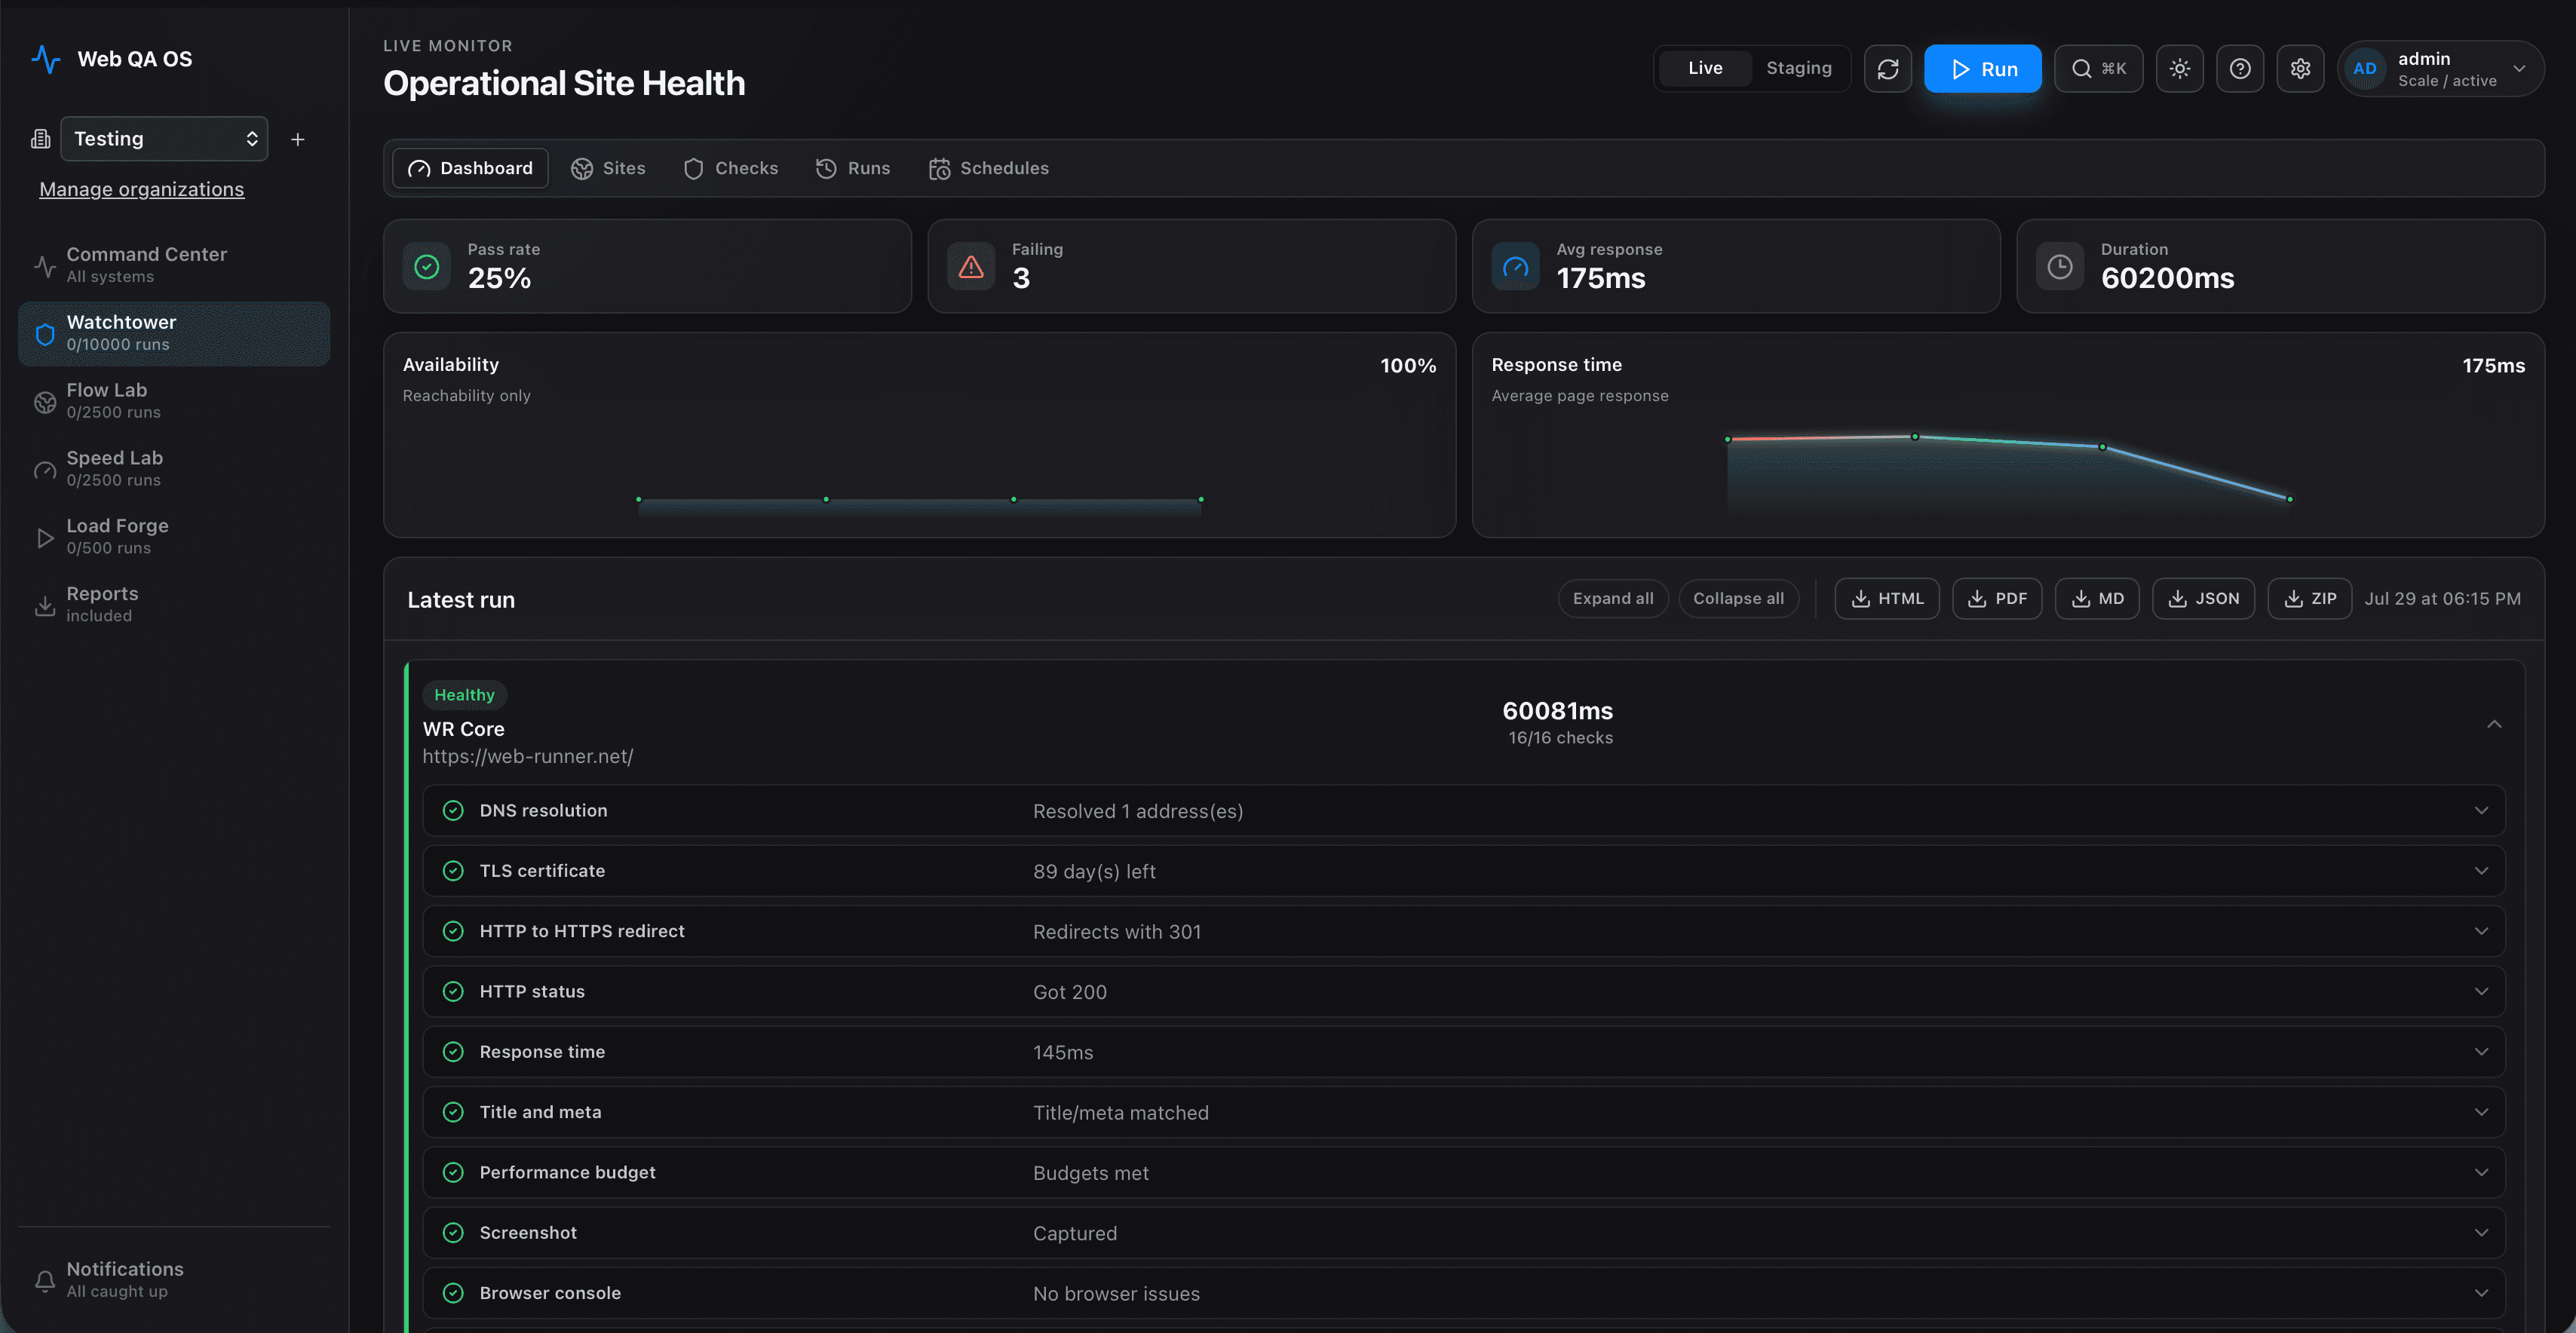Image resolution: width=2576 pixels, height=1333 pixels.
Task: Click the TLS certificate passed check icon
Action: point(453,871)
